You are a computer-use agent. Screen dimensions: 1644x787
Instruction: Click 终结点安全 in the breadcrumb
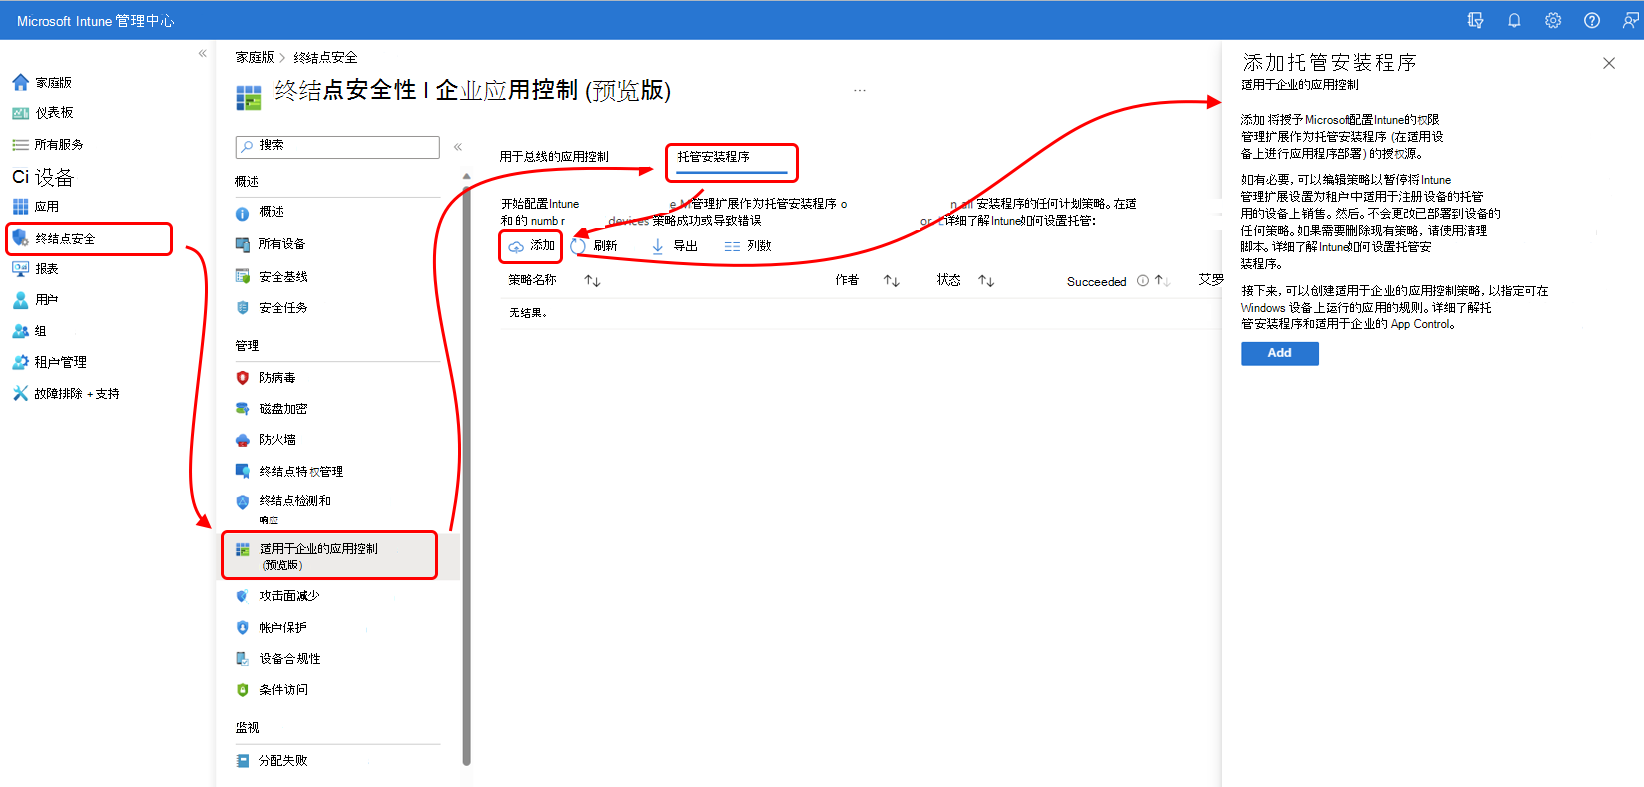pyautogui.click(x=325, y=58)
